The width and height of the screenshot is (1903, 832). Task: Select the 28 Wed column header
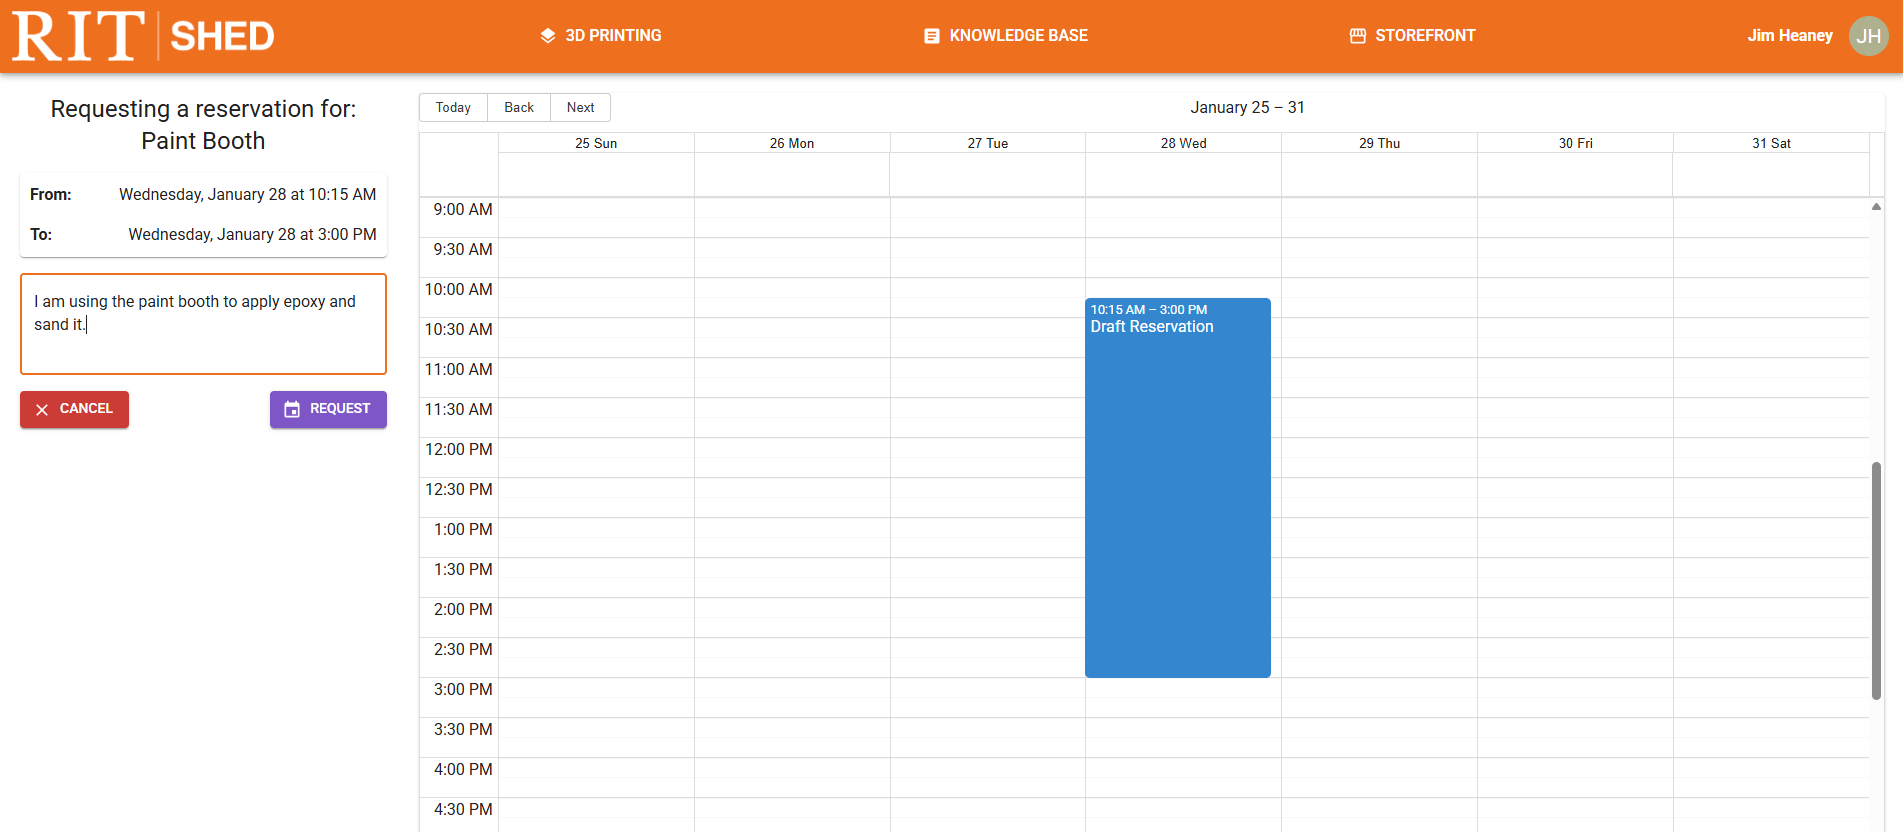click(x=1184, y=143)
